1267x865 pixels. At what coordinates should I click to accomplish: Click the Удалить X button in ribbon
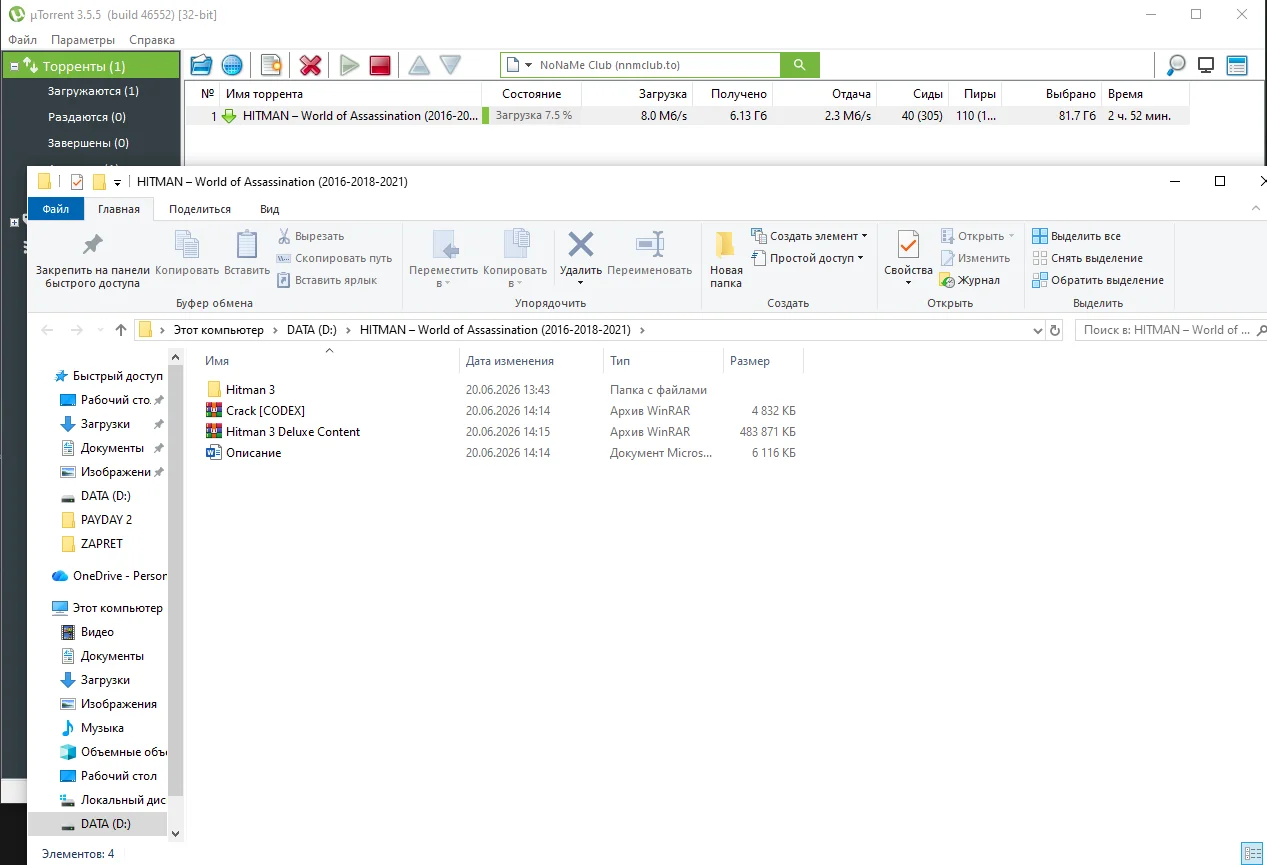pyautogui.click(x=580, y=259)
